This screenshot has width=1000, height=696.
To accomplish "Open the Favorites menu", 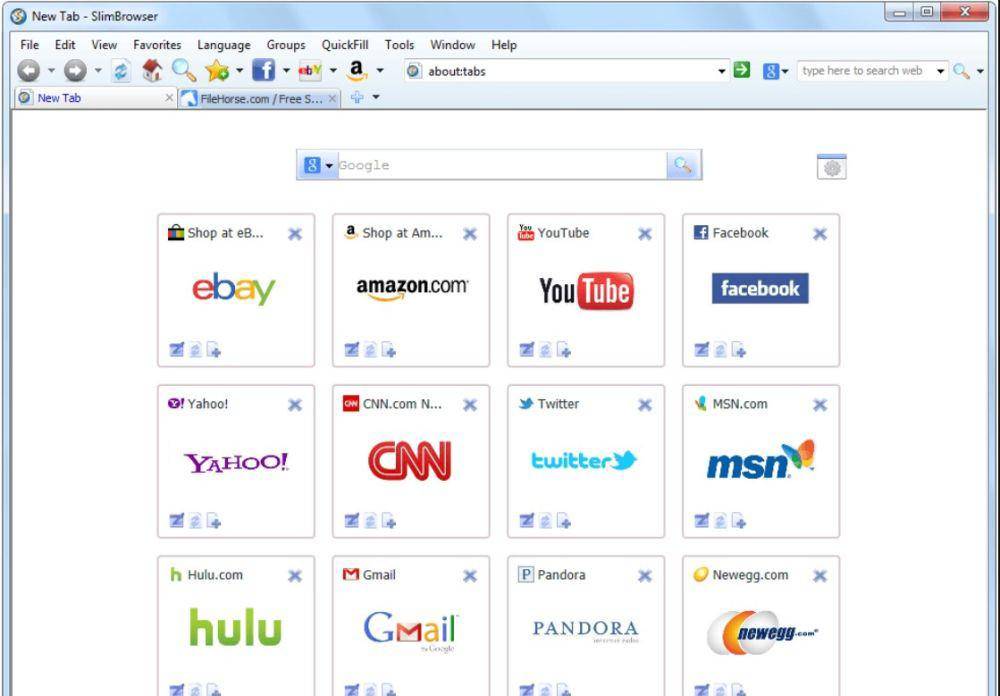I will pyautogui.click(x=157, y=45).
